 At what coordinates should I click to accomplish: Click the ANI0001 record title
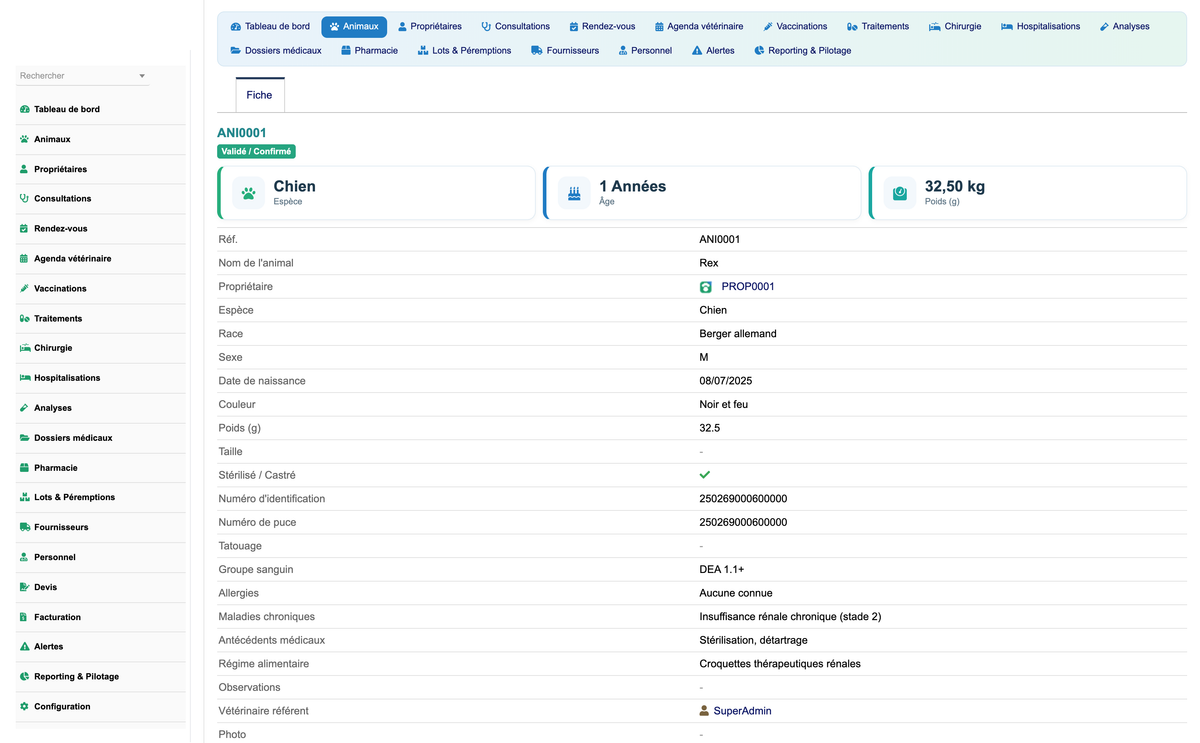pyautogui.click(x=242, y=133)
